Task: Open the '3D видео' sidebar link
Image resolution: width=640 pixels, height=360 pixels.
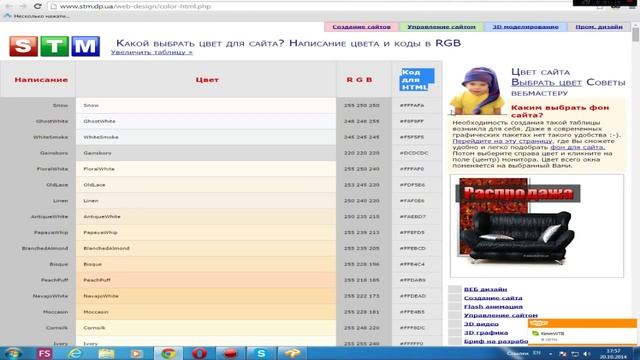Action: (x=481, y=324)
